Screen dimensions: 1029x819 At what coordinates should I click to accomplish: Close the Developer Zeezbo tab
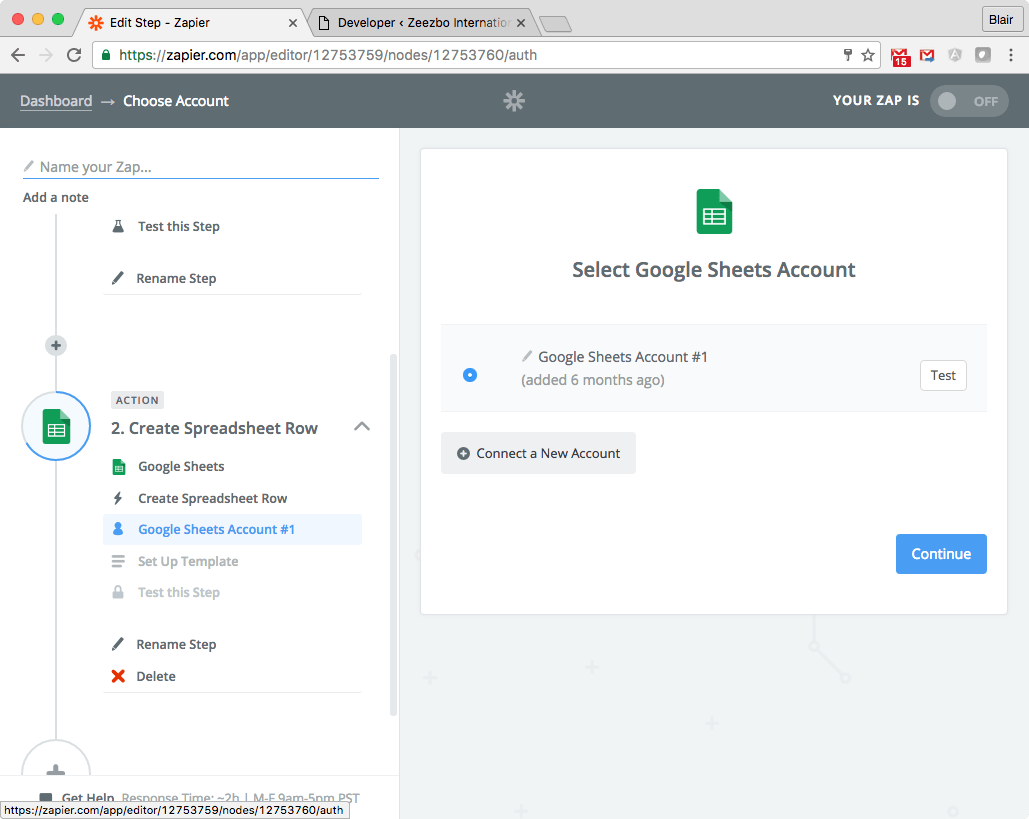(x=521, y=23)
